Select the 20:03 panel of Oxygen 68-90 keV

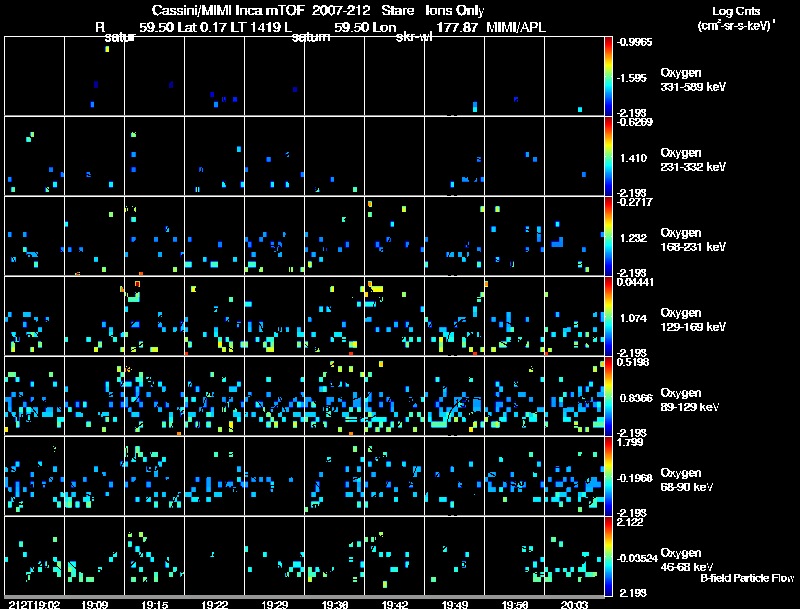[574, 476]
